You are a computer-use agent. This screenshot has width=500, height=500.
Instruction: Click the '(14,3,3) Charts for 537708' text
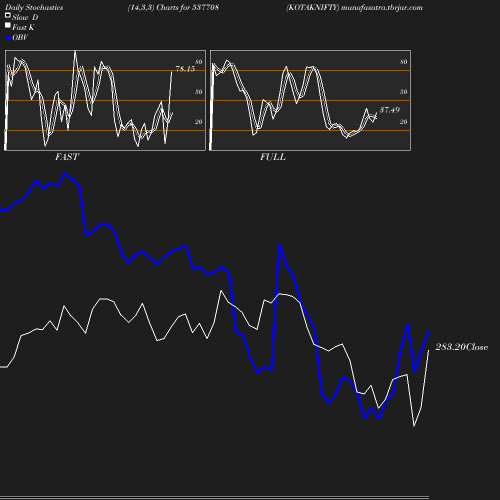click(x=173, y=8)
